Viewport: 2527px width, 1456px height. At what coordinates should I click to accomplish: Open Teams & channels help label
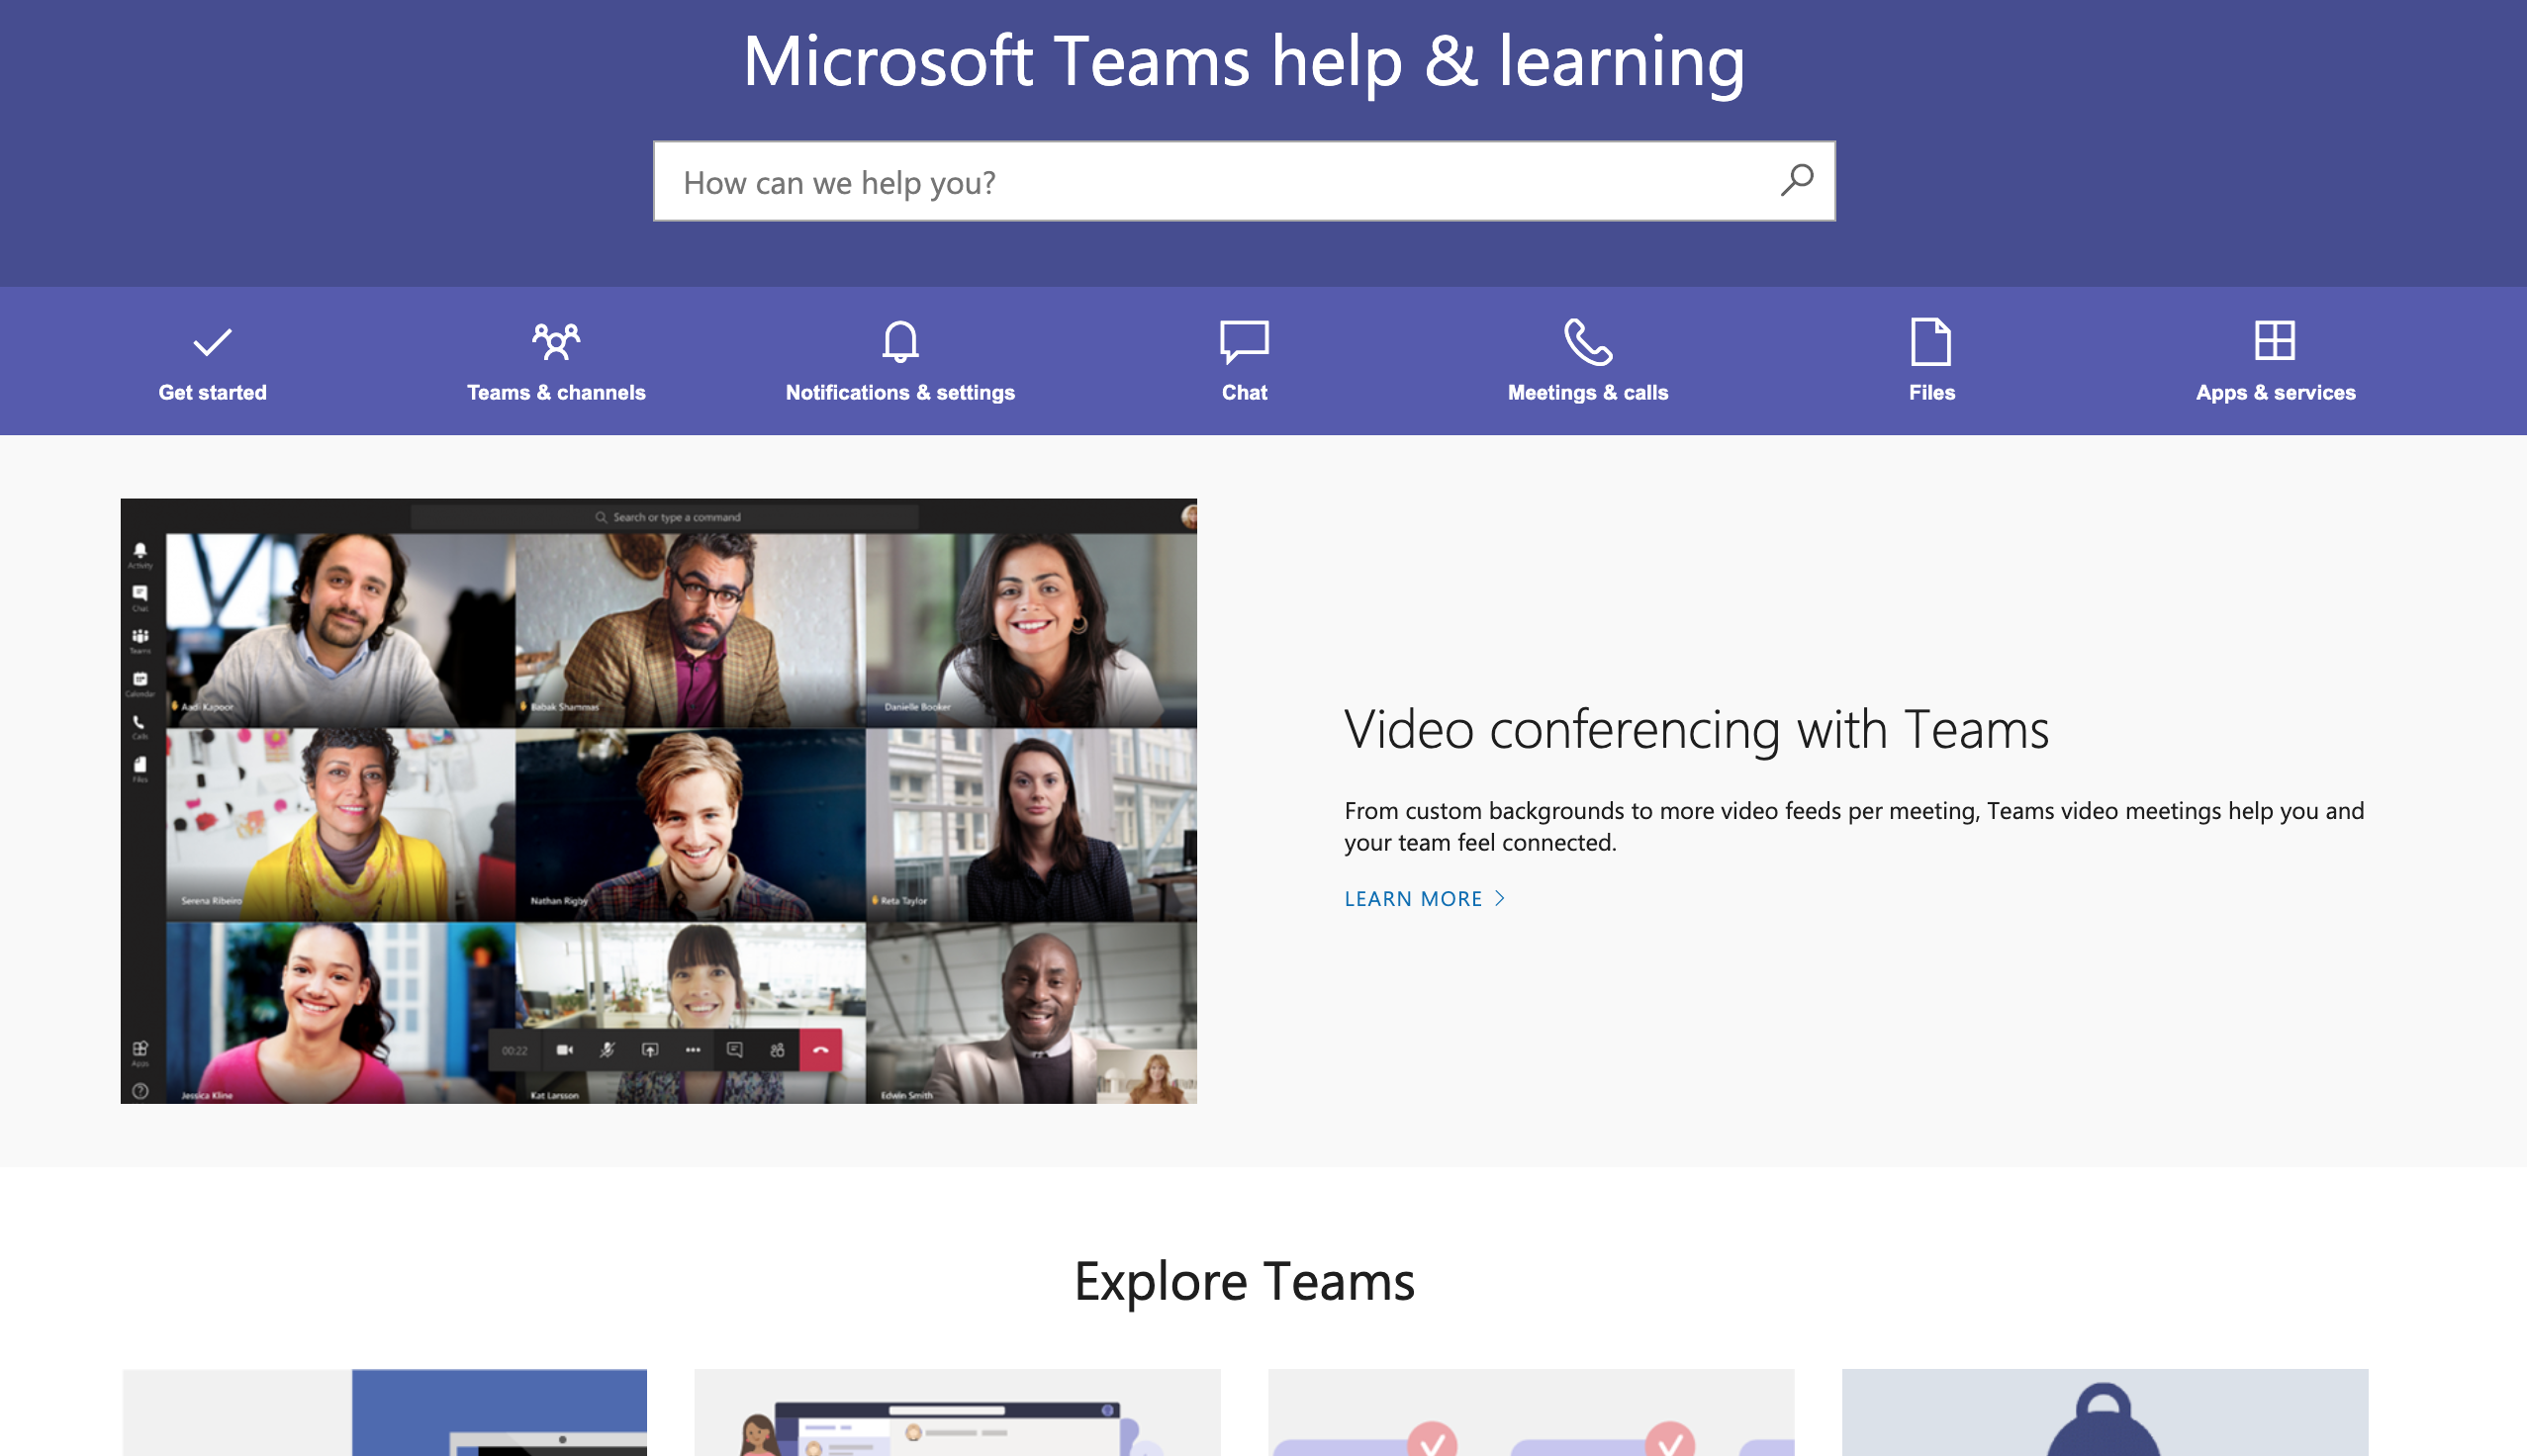[x=556, y=392]
